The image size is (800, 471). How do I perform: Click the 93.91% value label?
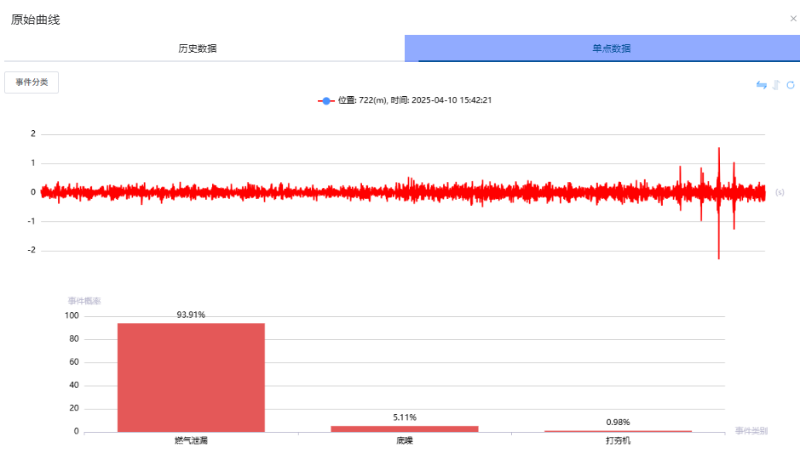pos(191,315)
